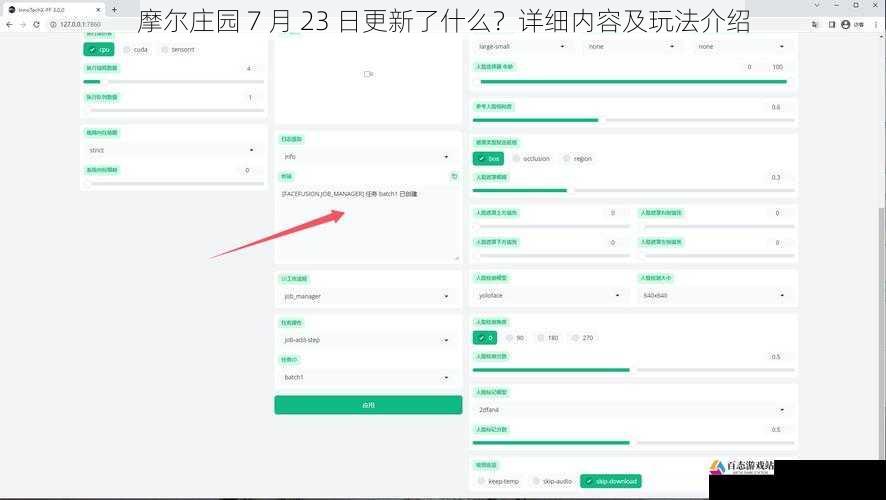
Task: Select the 0 degree detector angle
Action: pyautogui.click(x=485, y=338)
